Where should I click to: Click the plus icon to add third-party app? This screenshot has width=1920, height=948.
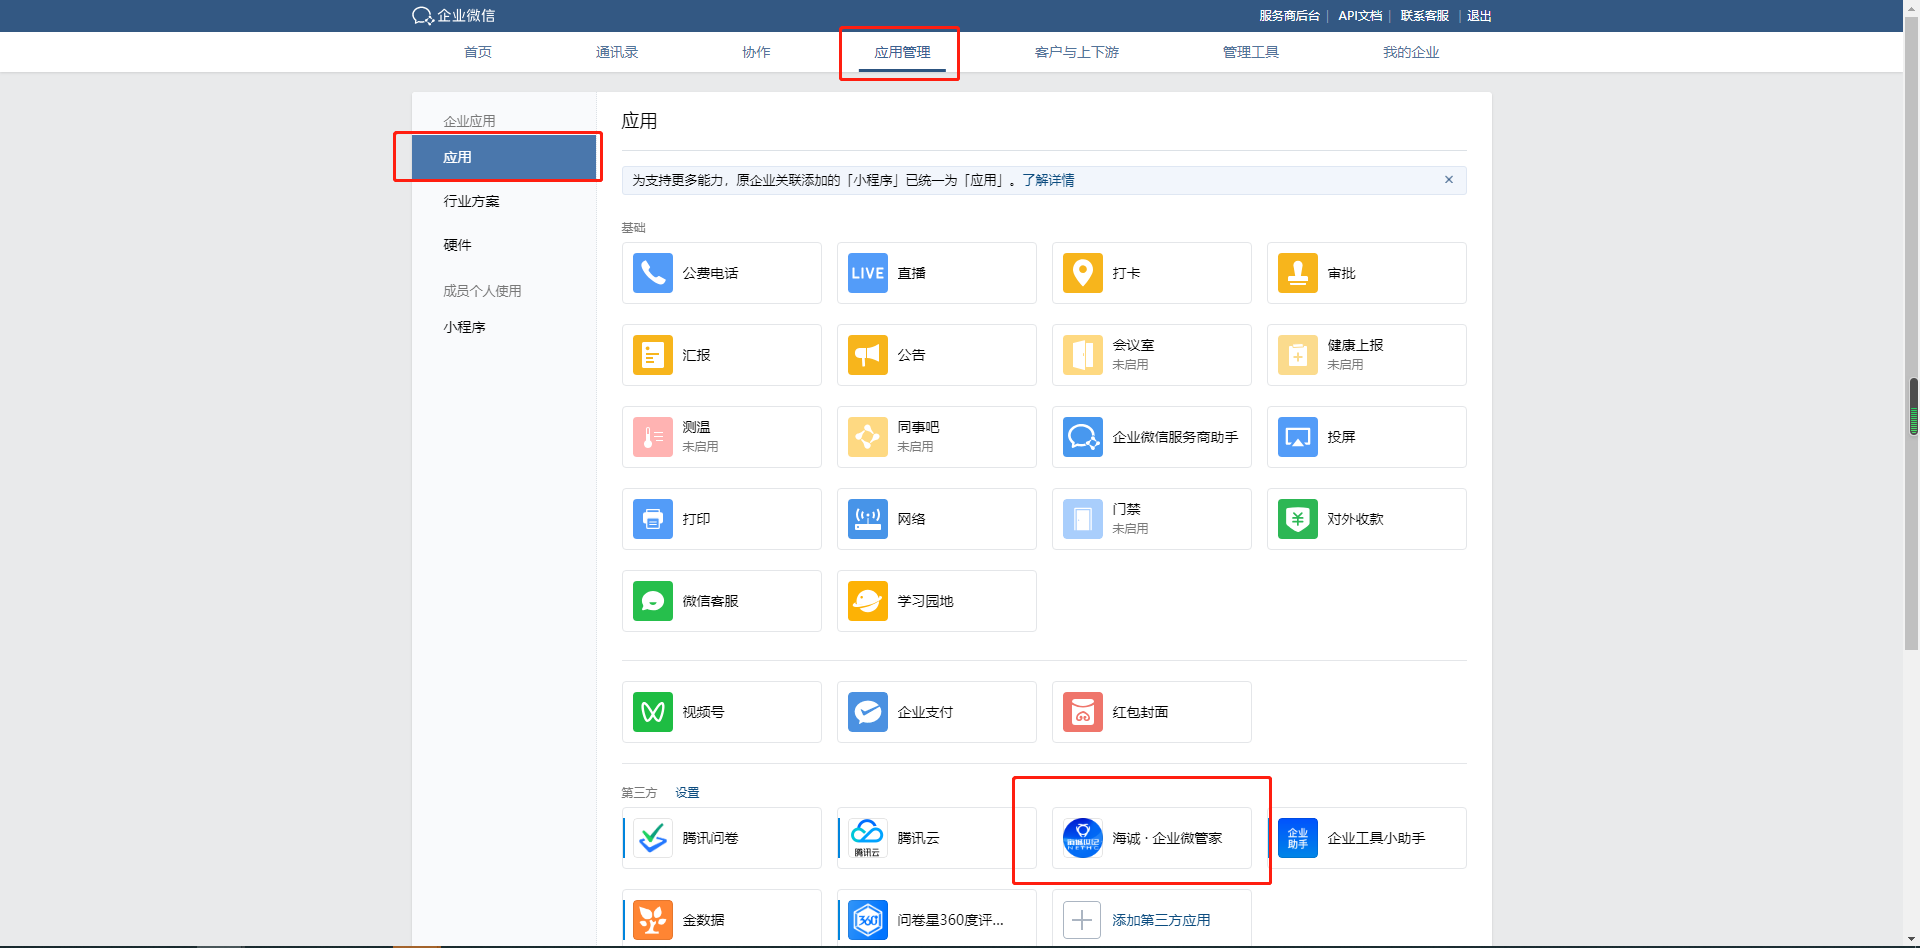coord(1082,920)
